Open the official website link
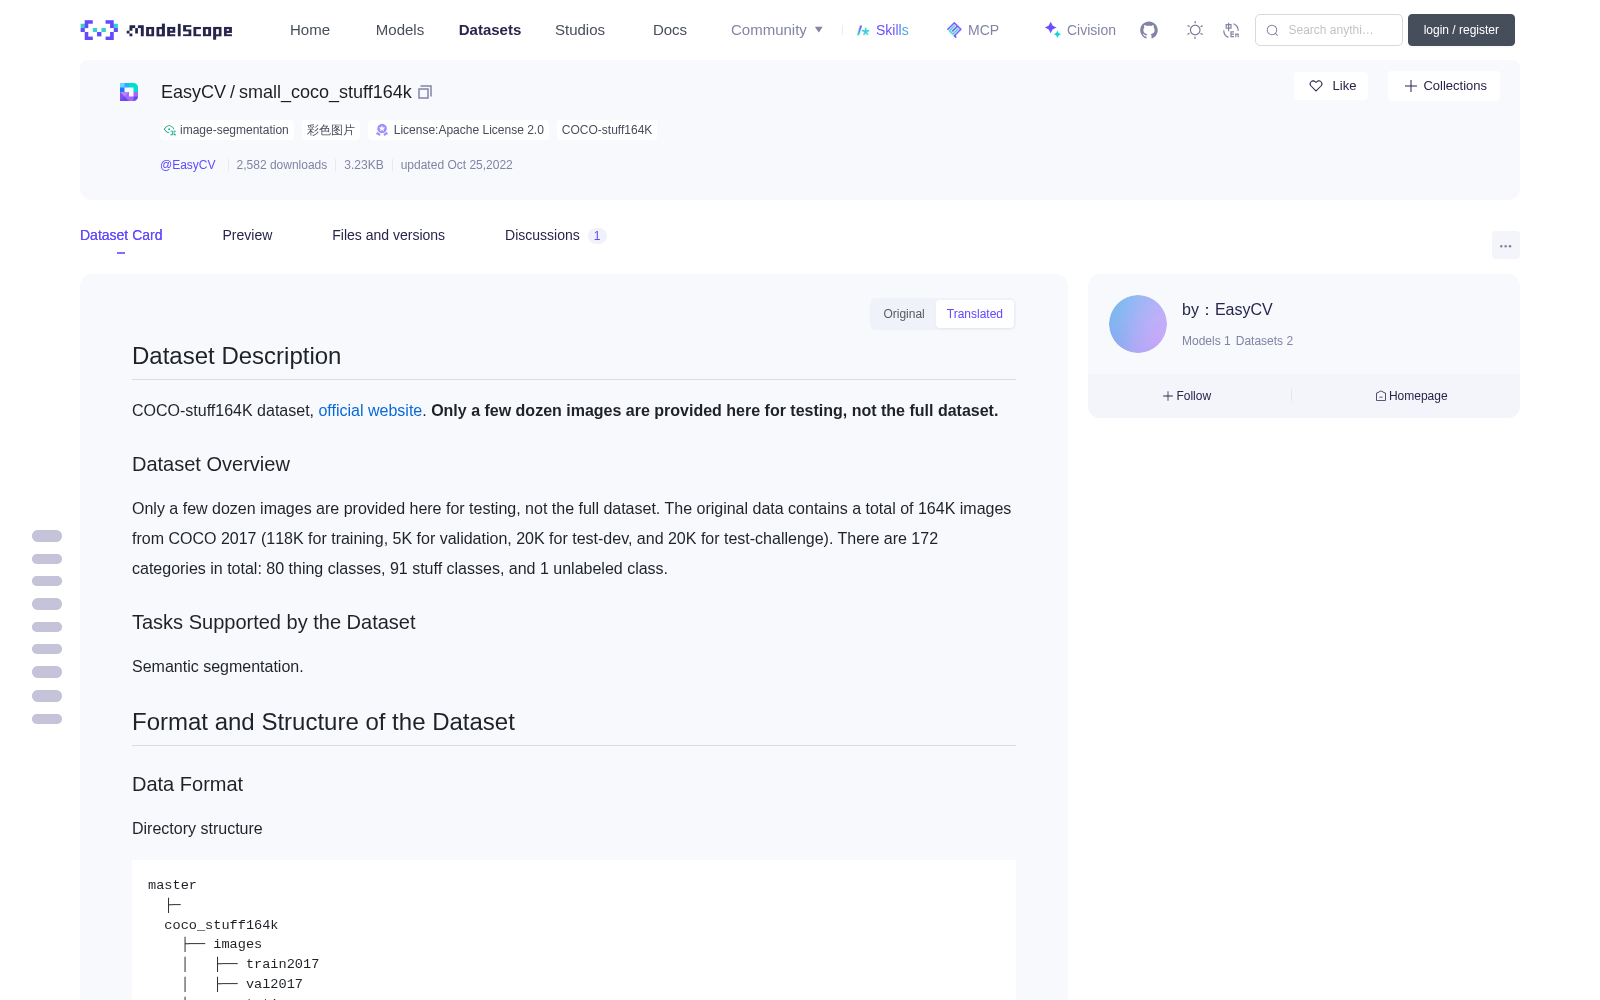Screen dimensions: 1600x1000 (370, 411)
